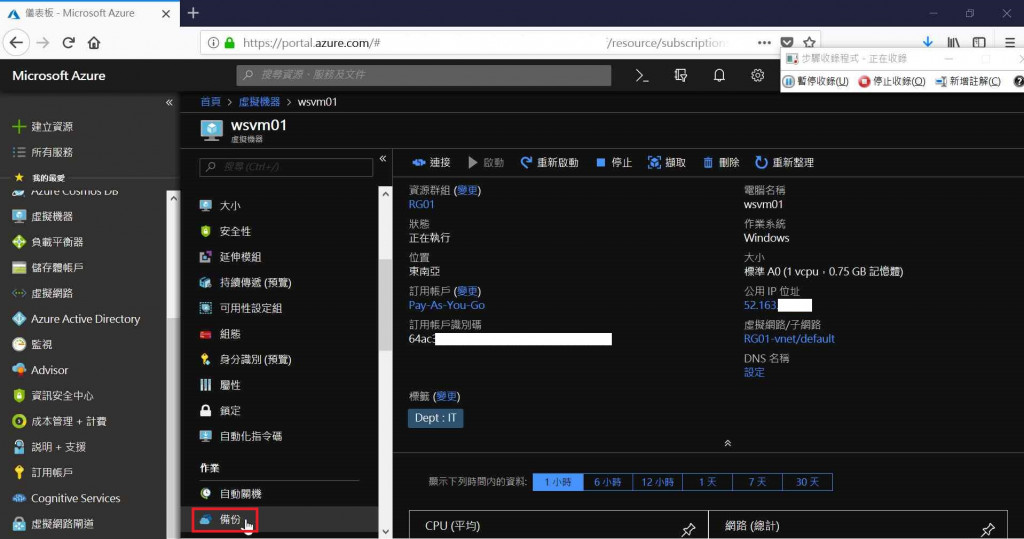Click 刪除 to delete the VM
Image resolution: width=1024 pixels, height=539 pixels.
coord(721,163)
